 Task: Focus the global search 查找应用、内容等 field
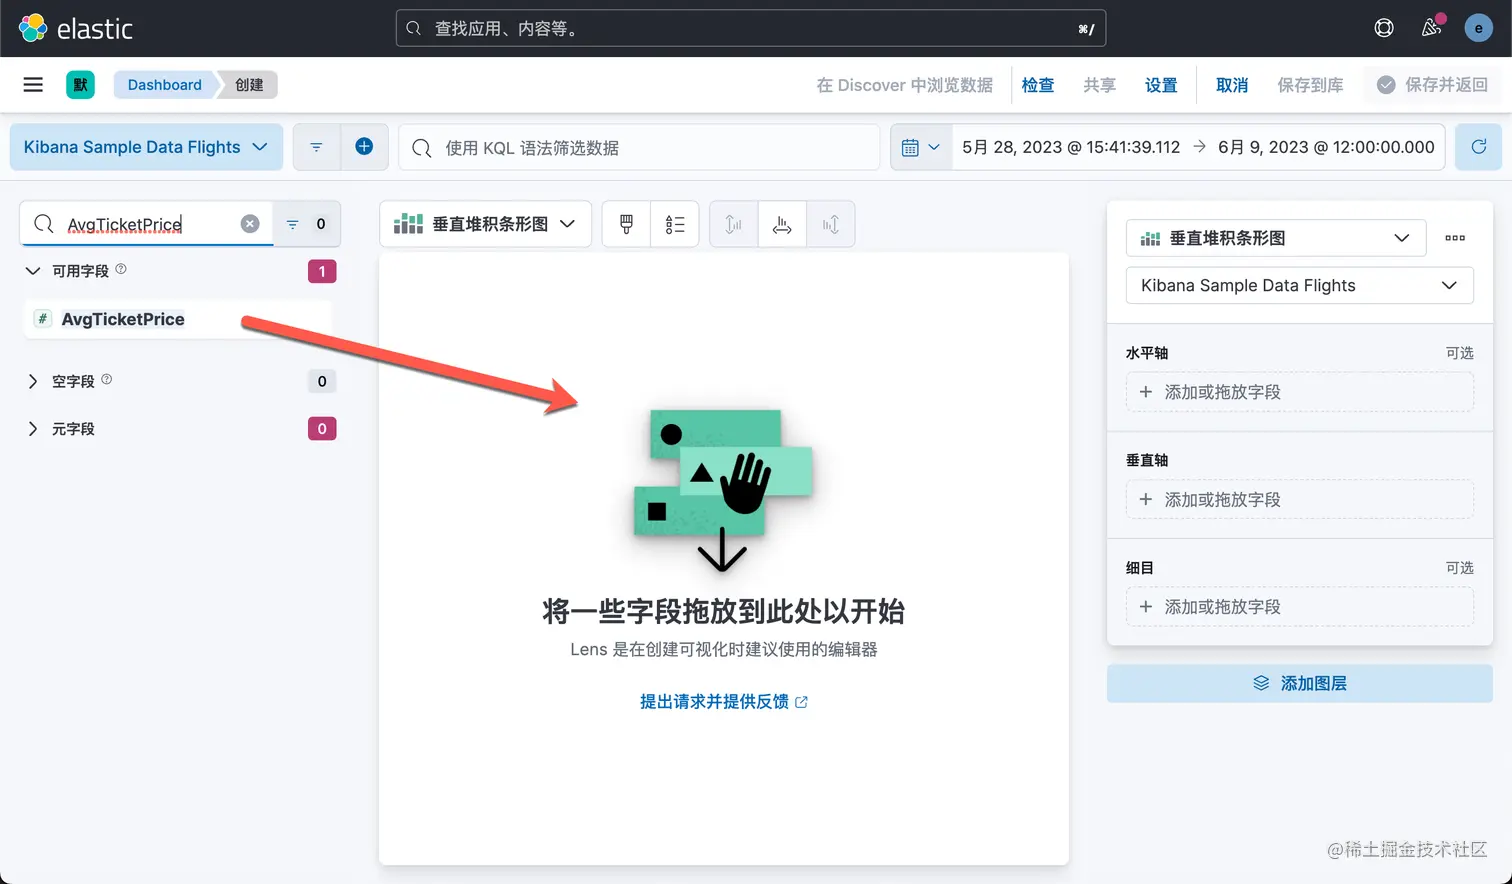coord(751,28)
